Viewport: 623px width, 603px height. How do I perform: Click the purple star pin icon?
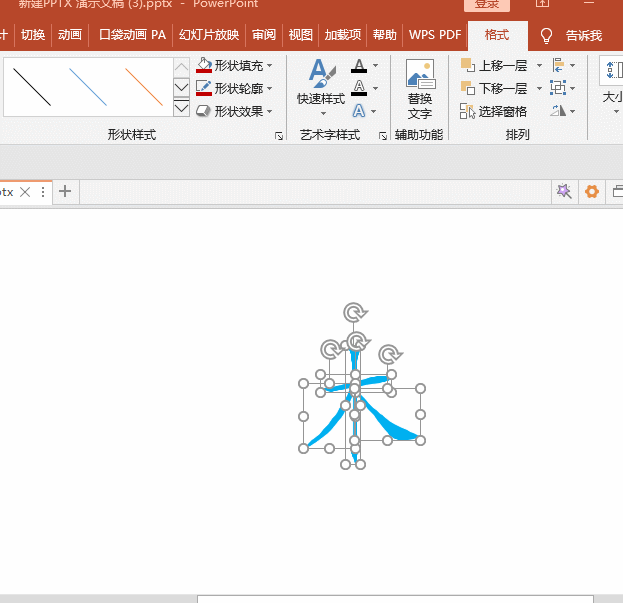pyautogui.click(x=564, y=191)
